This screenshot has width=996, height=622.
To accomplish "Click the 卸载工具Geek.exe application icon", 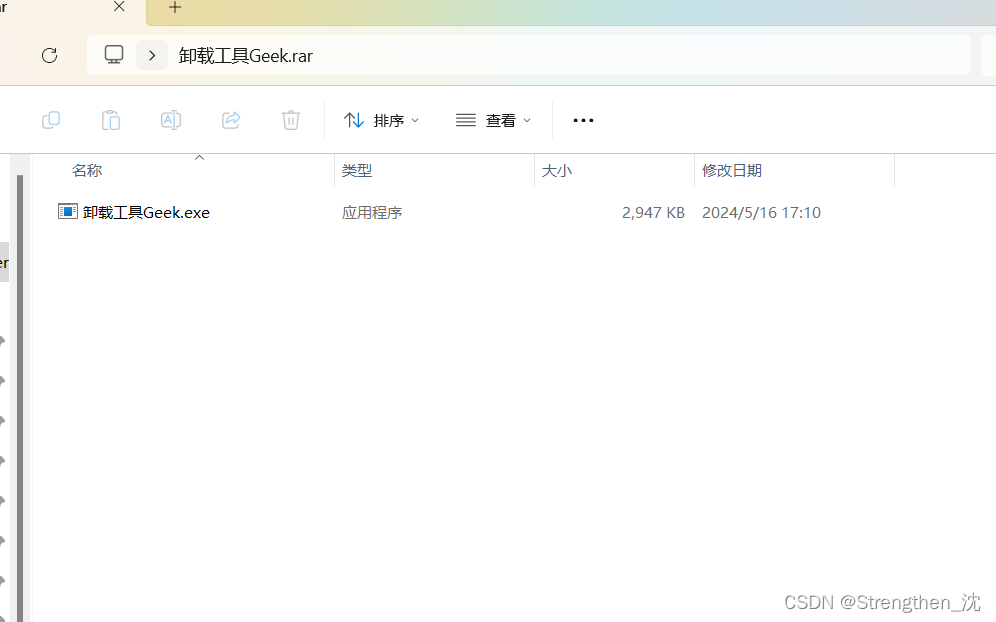I will pyautogui.click(x=68, y=211).
